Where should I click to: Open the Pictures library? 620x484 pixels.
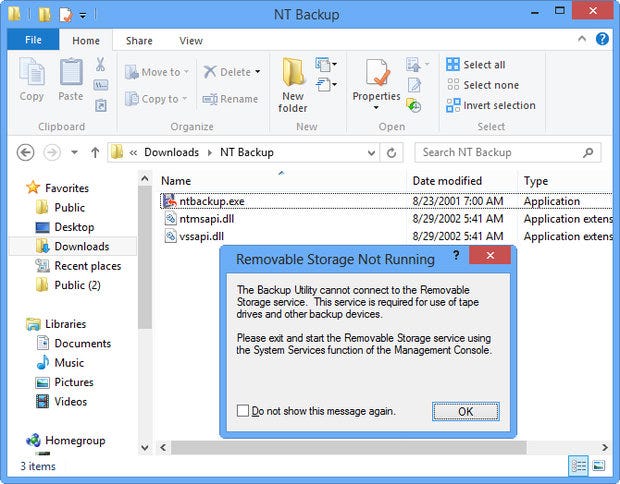click(x=65, y=382)
